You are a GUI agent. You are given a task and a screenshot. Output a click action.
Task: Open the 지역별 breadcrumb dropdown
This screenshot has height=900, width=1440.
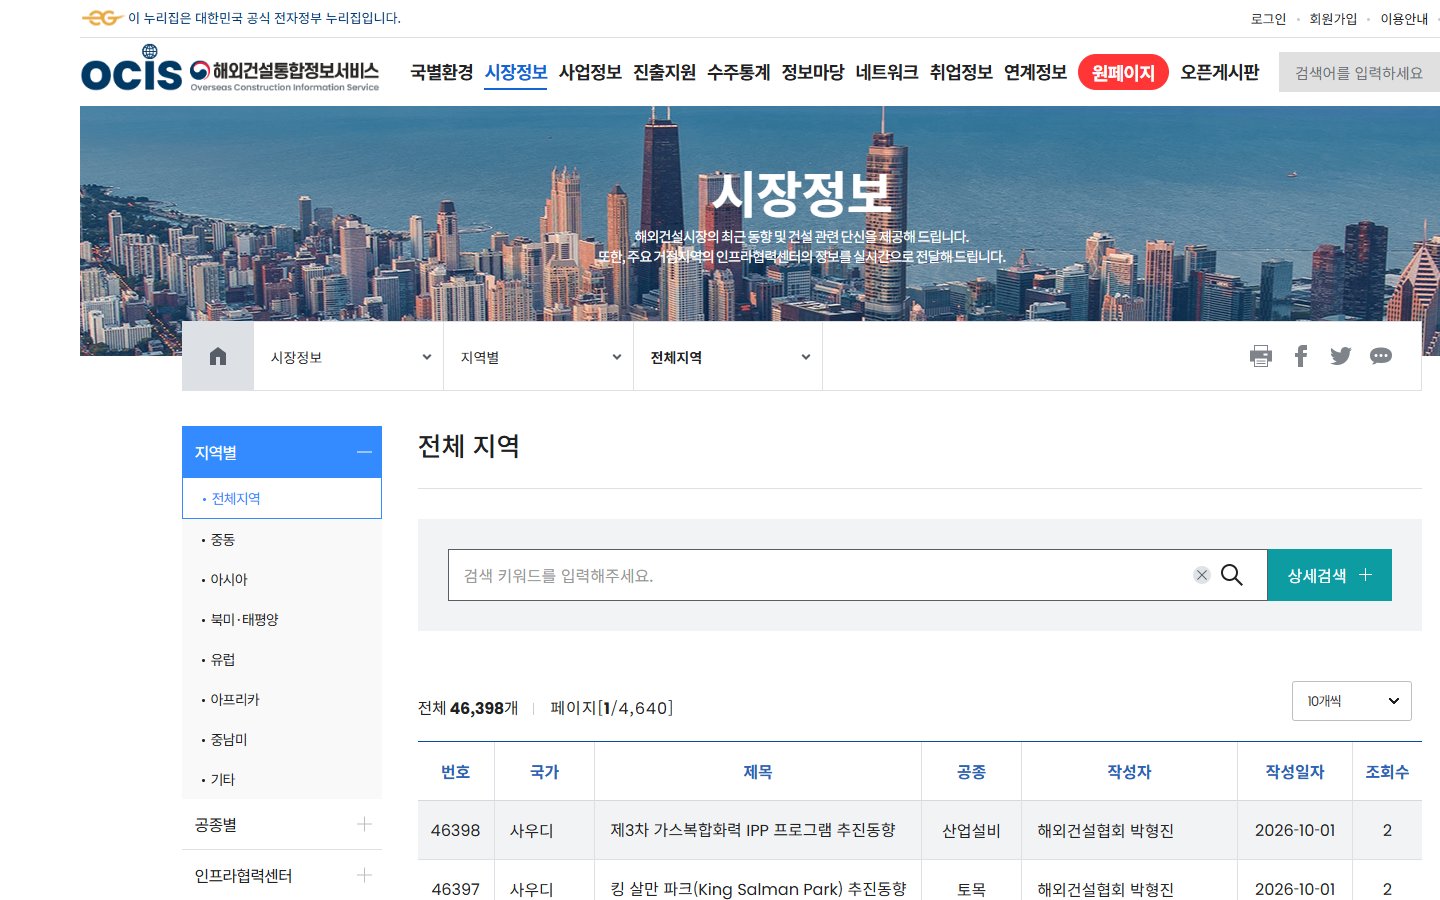539,357
